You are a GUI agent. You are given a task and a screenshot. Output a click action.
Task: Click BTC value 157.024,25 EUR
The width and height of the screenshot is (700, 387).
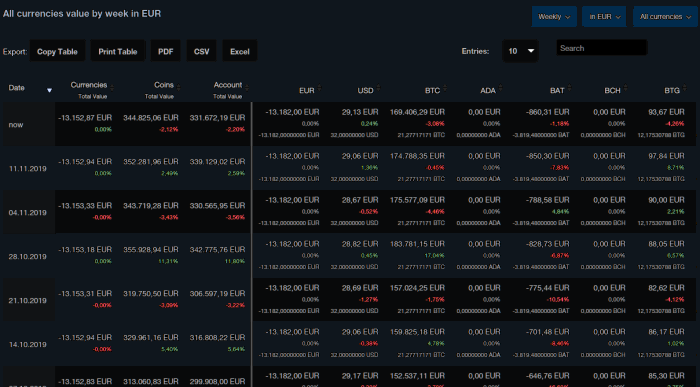coord(417,288)
